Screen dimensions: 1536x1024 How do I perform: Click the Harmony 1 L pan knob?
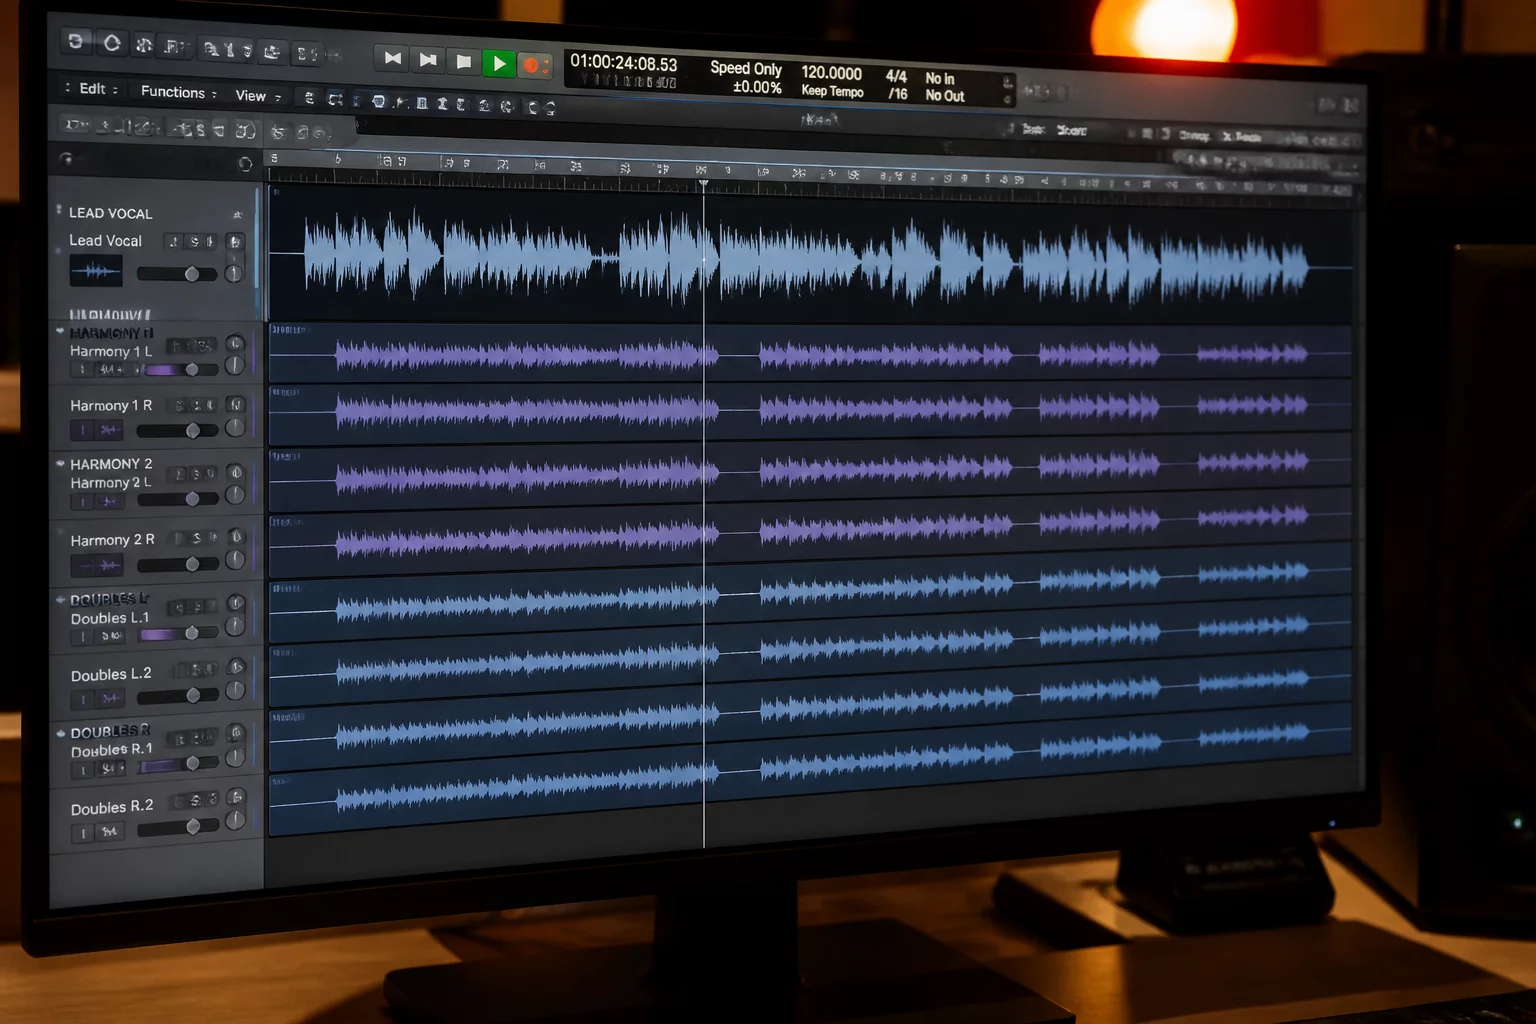point(235,366)
